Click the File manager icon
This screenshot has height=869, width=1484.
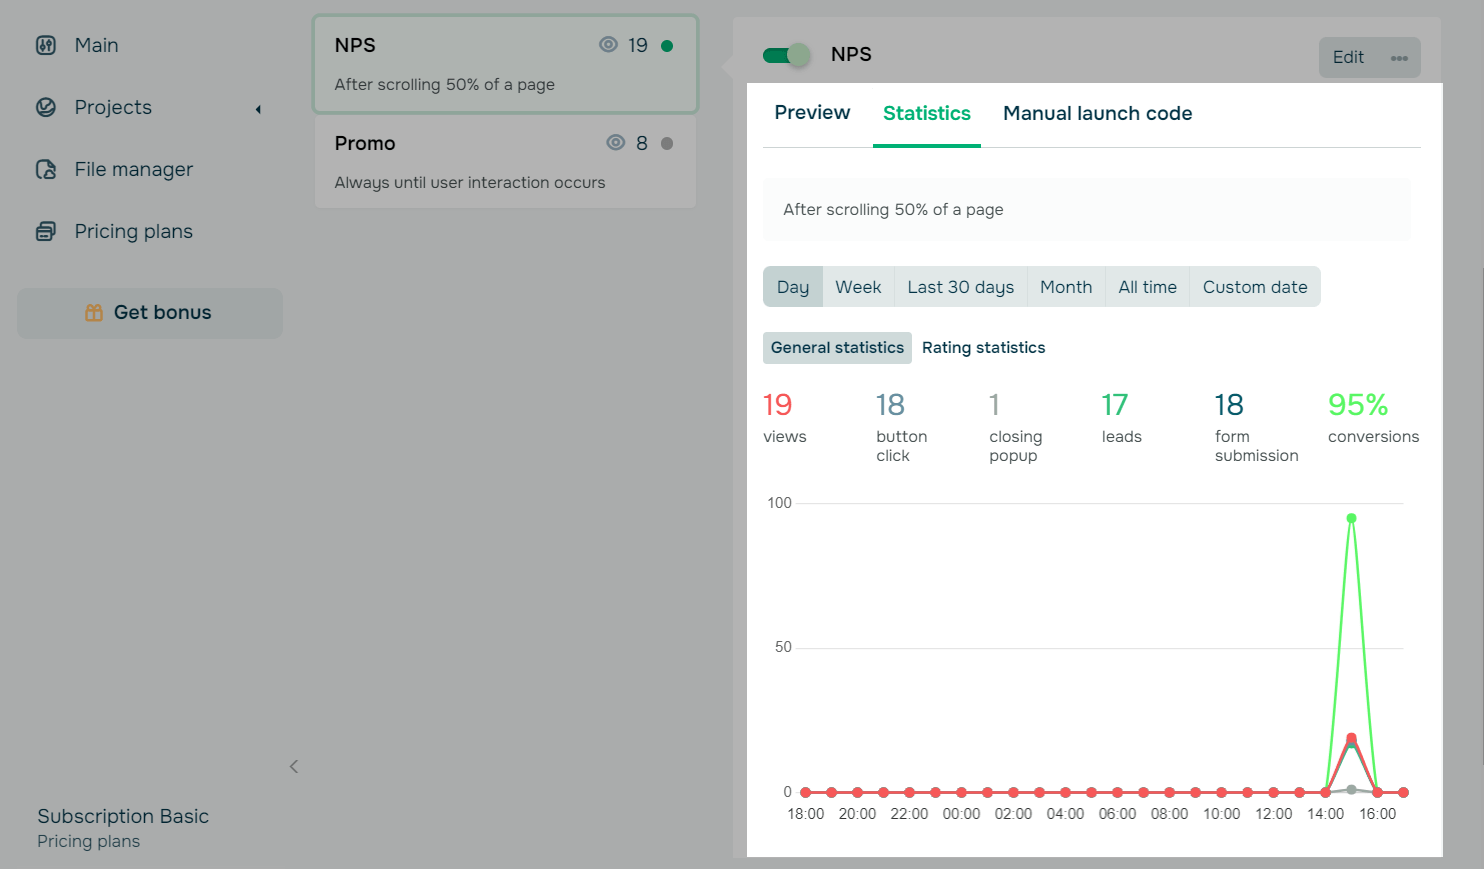pyautogui.click(x=46, y=169)
